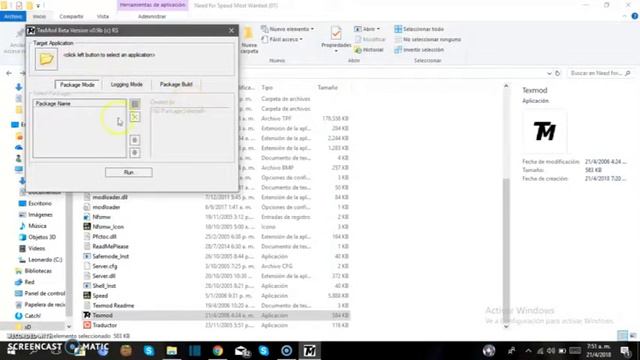Click the File Explorer help icon
Image resolution: width=640 pixels, height=360 pixels.
coord(635,16)
